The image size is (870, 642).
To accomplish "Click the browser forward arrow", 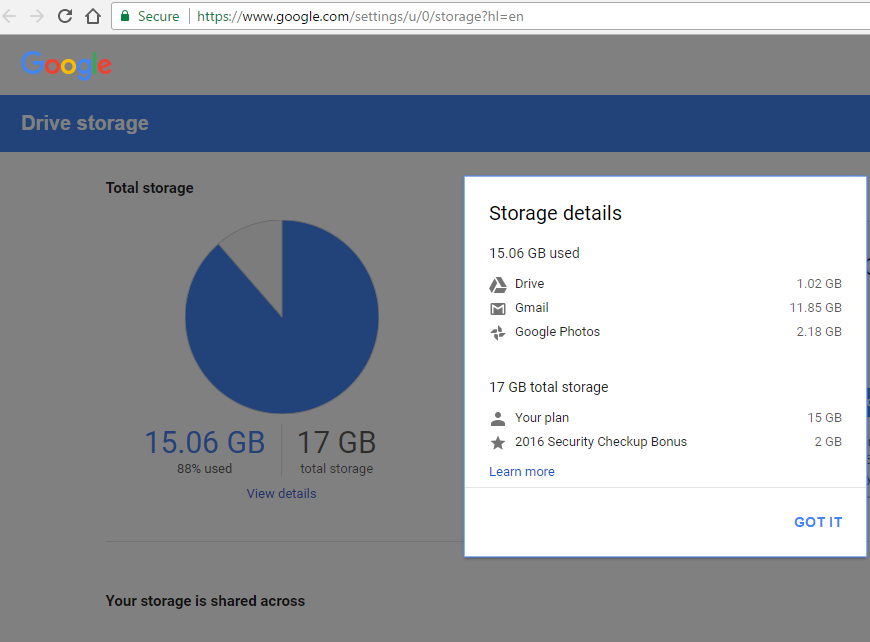I will (x=37, y=16).
